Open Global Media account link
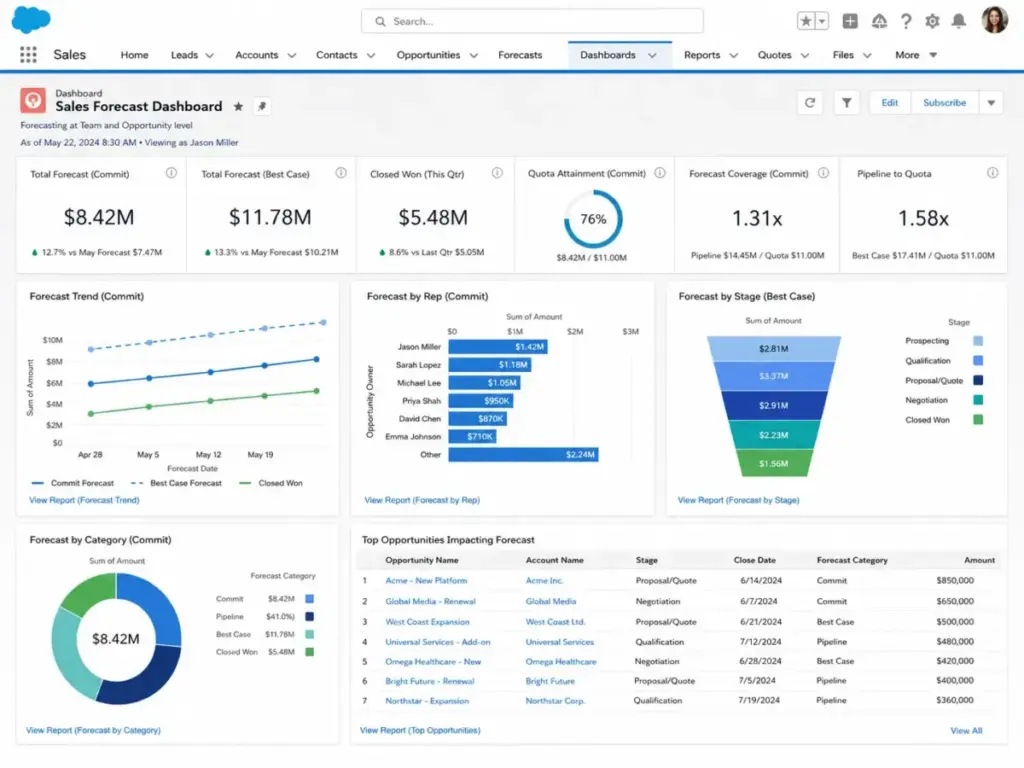This screenshot has width=1024, height=768. tap(551, 601)
